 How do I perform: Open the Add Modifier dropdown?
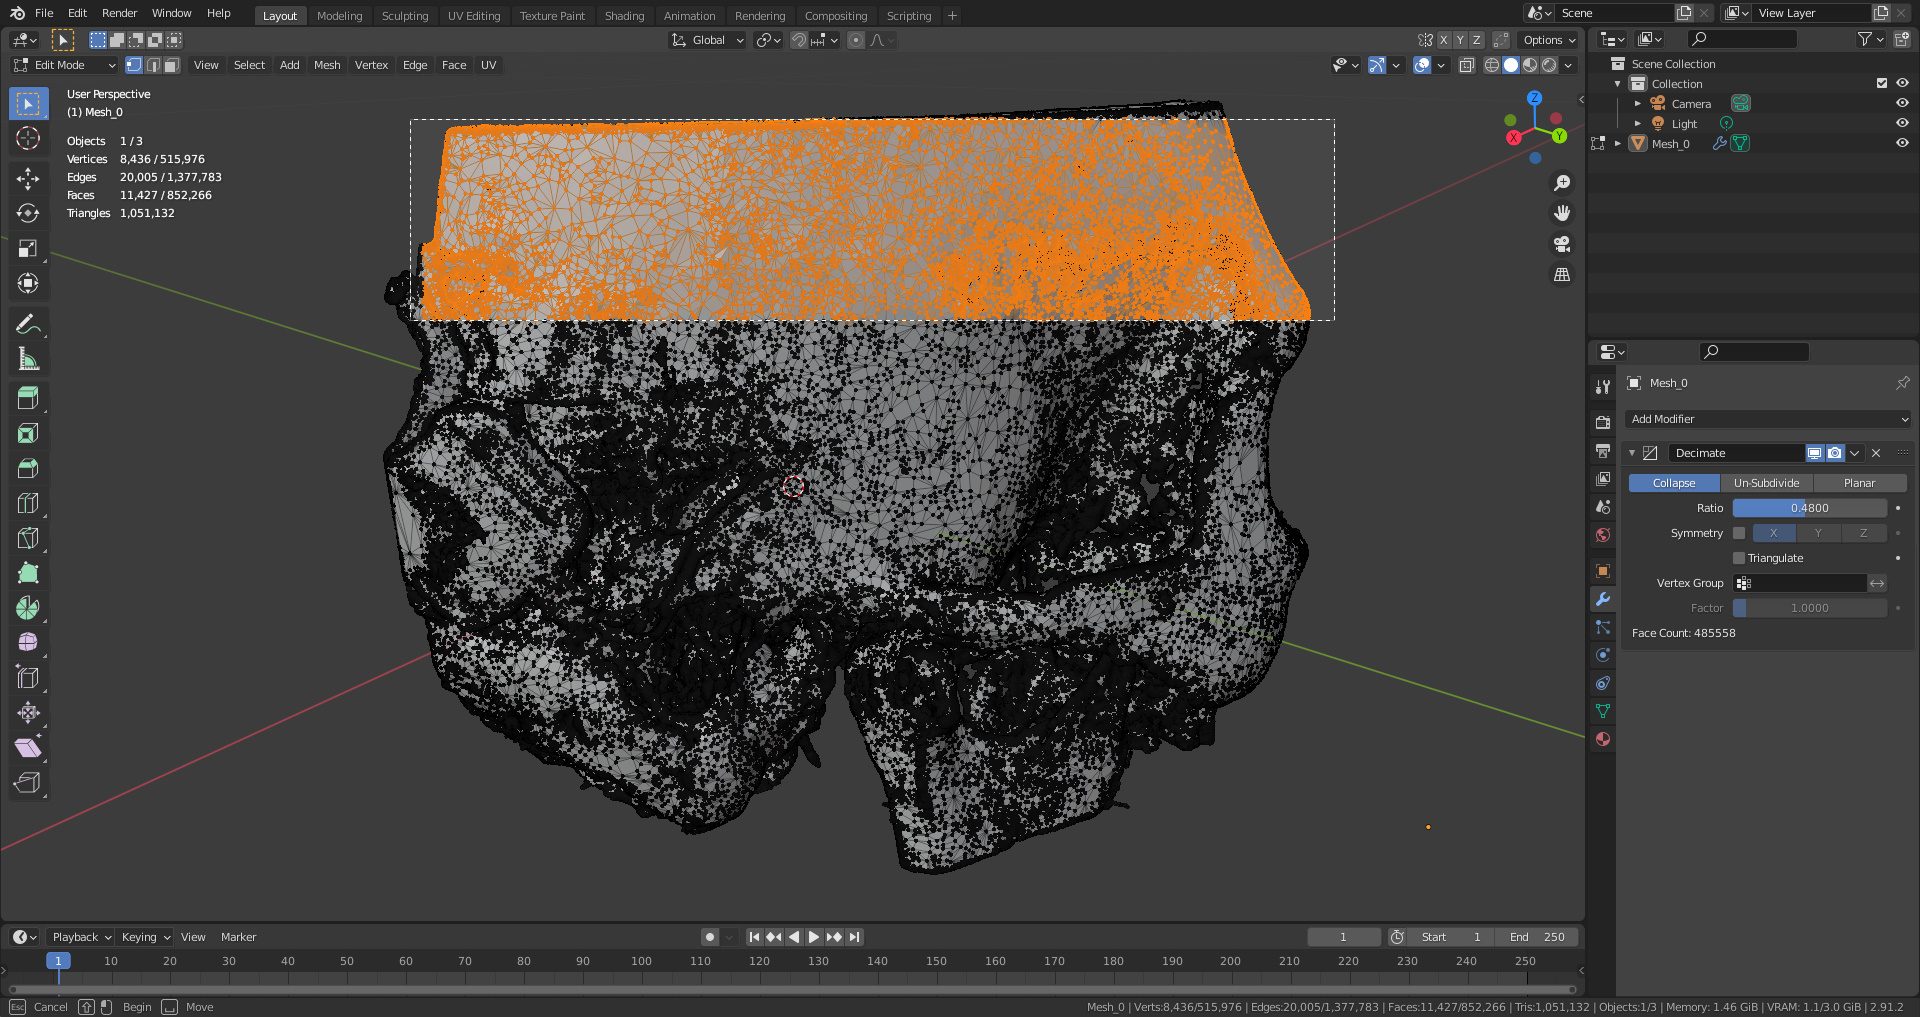pyautogui.click(x=1768, y=419)
